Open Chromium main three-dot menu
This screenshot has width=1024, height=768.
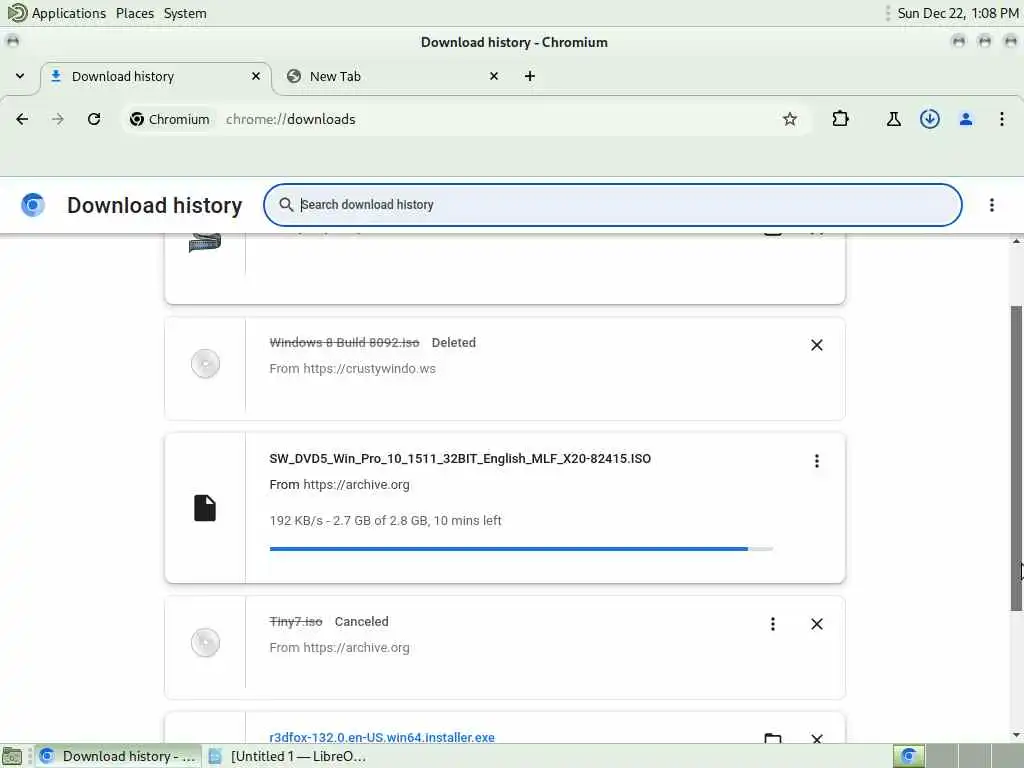pos(1001,119)
